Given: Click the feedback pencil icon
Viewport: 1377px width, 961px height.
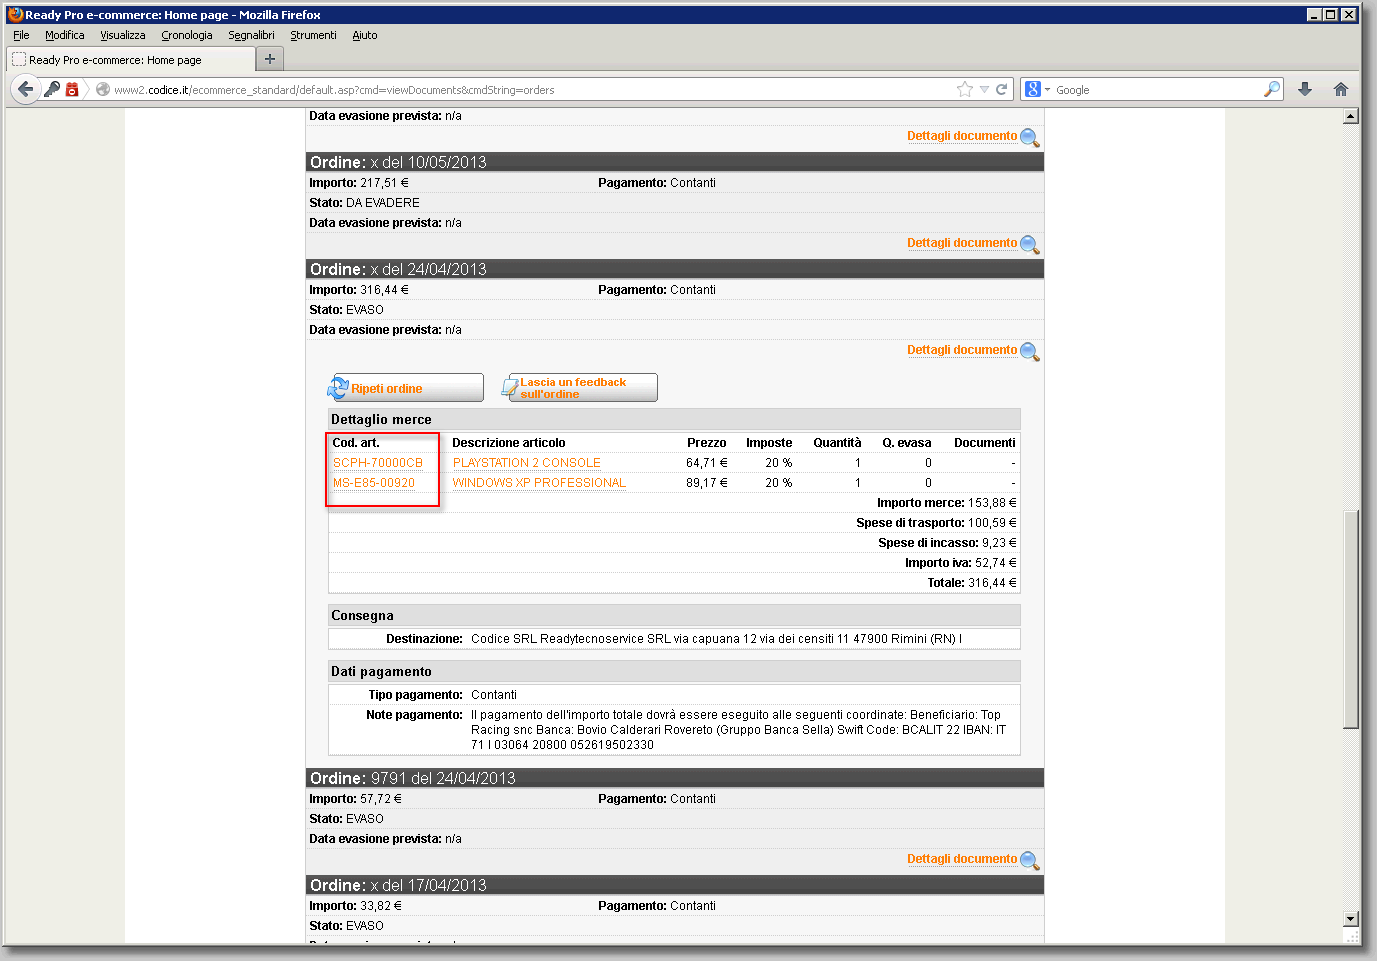Looking at the screenshot, I should [x=510, y=388].
